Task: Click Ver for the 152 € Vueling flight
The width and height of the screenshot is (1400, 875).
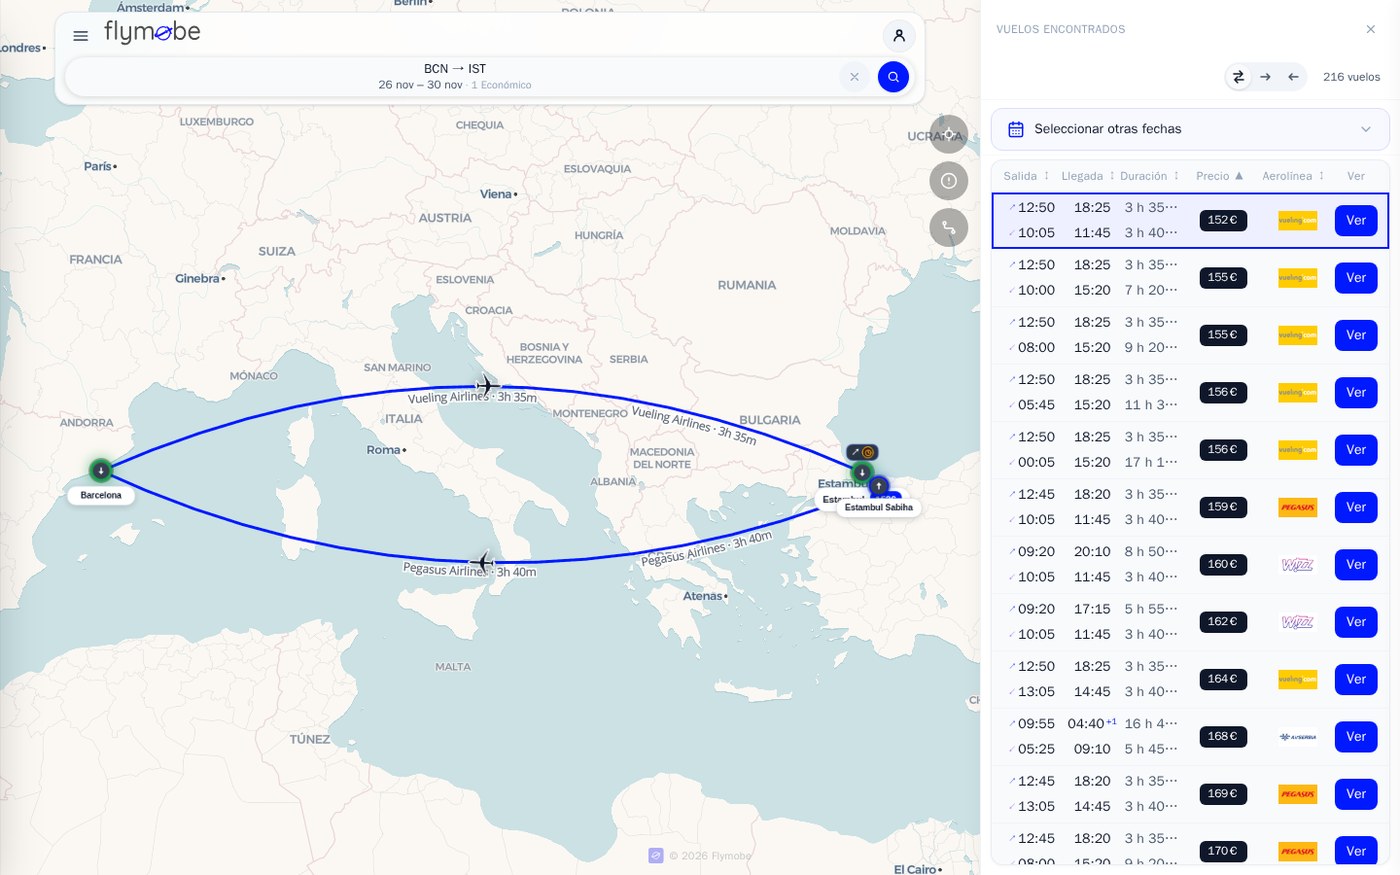Action: click(x=1356, y=221)
